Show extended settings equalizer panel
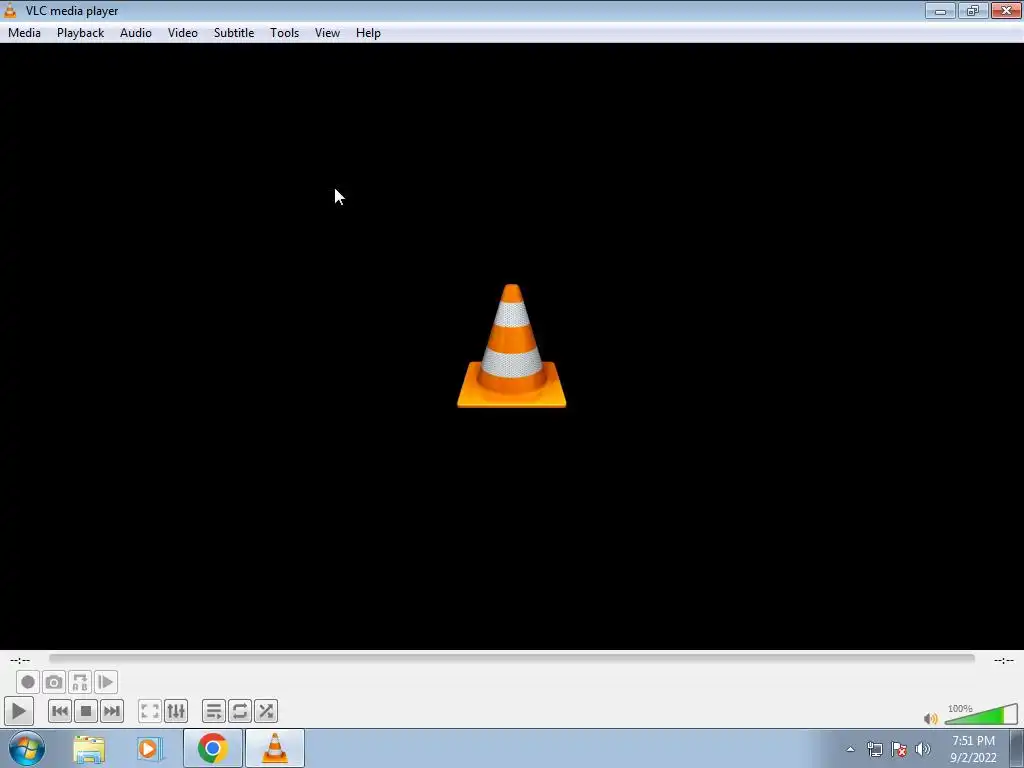 pyautogui.click(x=176, y=711)
